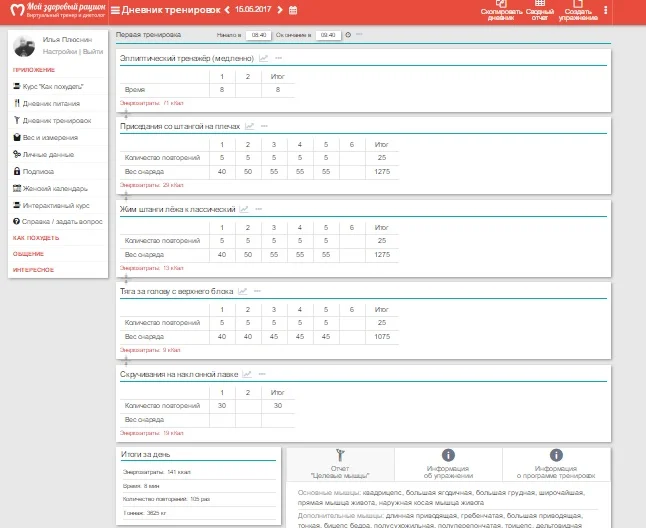The image size is (646, 528).
Task: Click the Выйти logout link
Action: (x=93, y=50)
